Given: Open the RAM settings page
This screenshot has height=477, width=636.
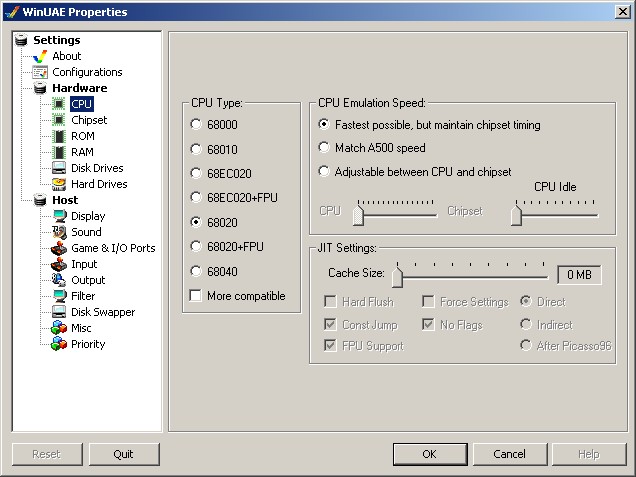Looking at the screenshot, I should (82, 152).
